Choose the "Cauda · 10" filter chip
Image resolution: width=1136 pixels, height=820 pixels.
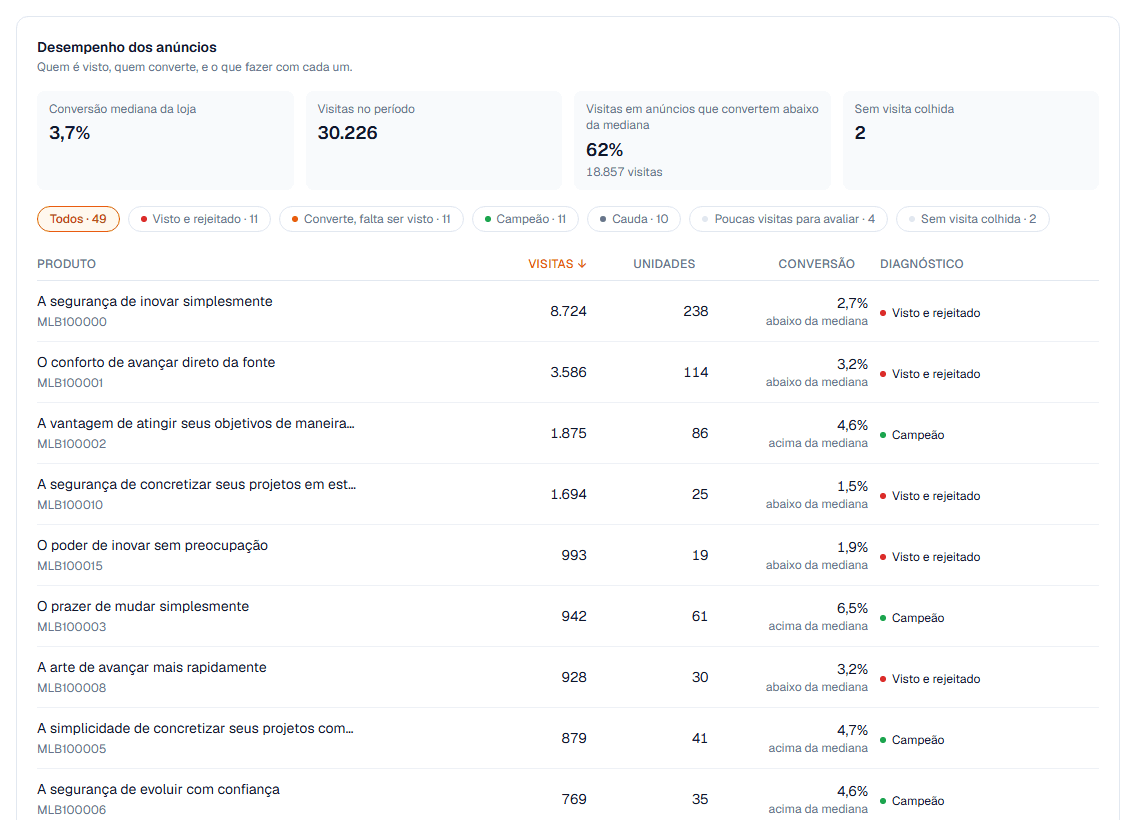tap(634, 219)
